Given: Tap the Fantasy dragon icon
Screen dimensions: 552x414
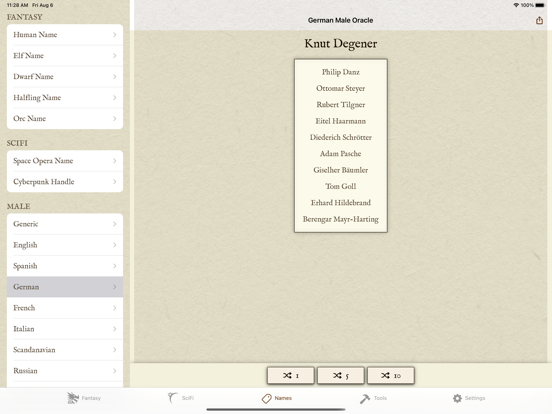Looking at the screenshot, I should 73,398.
